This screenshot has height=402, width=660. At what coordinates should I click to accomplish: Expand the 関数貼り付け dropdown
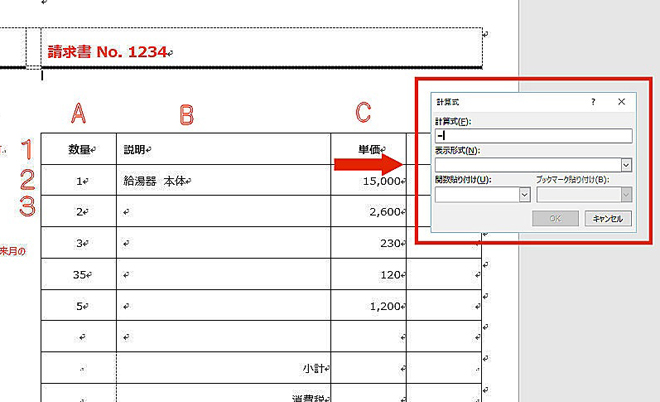point(523,195)
